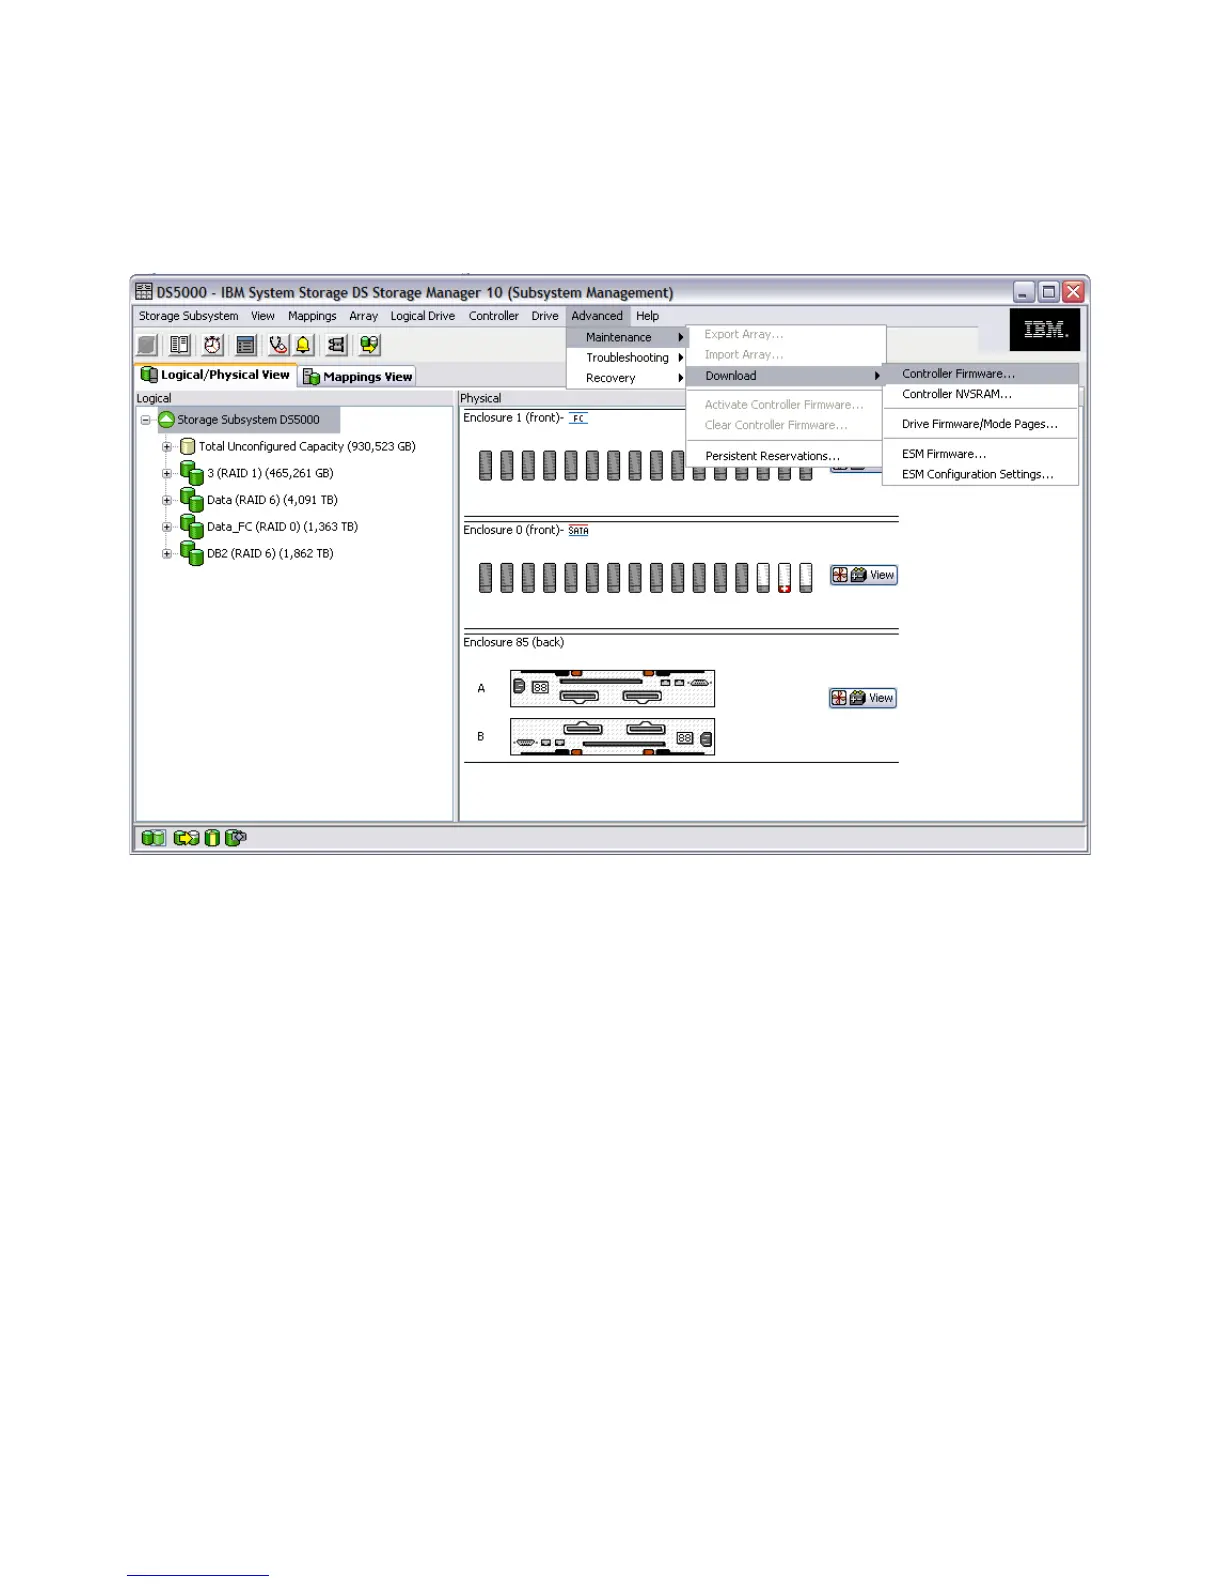Expand the Data (RAID 6) array node
The width and height of the screenshot is (1224, 1584).
[x=167, y=500]
